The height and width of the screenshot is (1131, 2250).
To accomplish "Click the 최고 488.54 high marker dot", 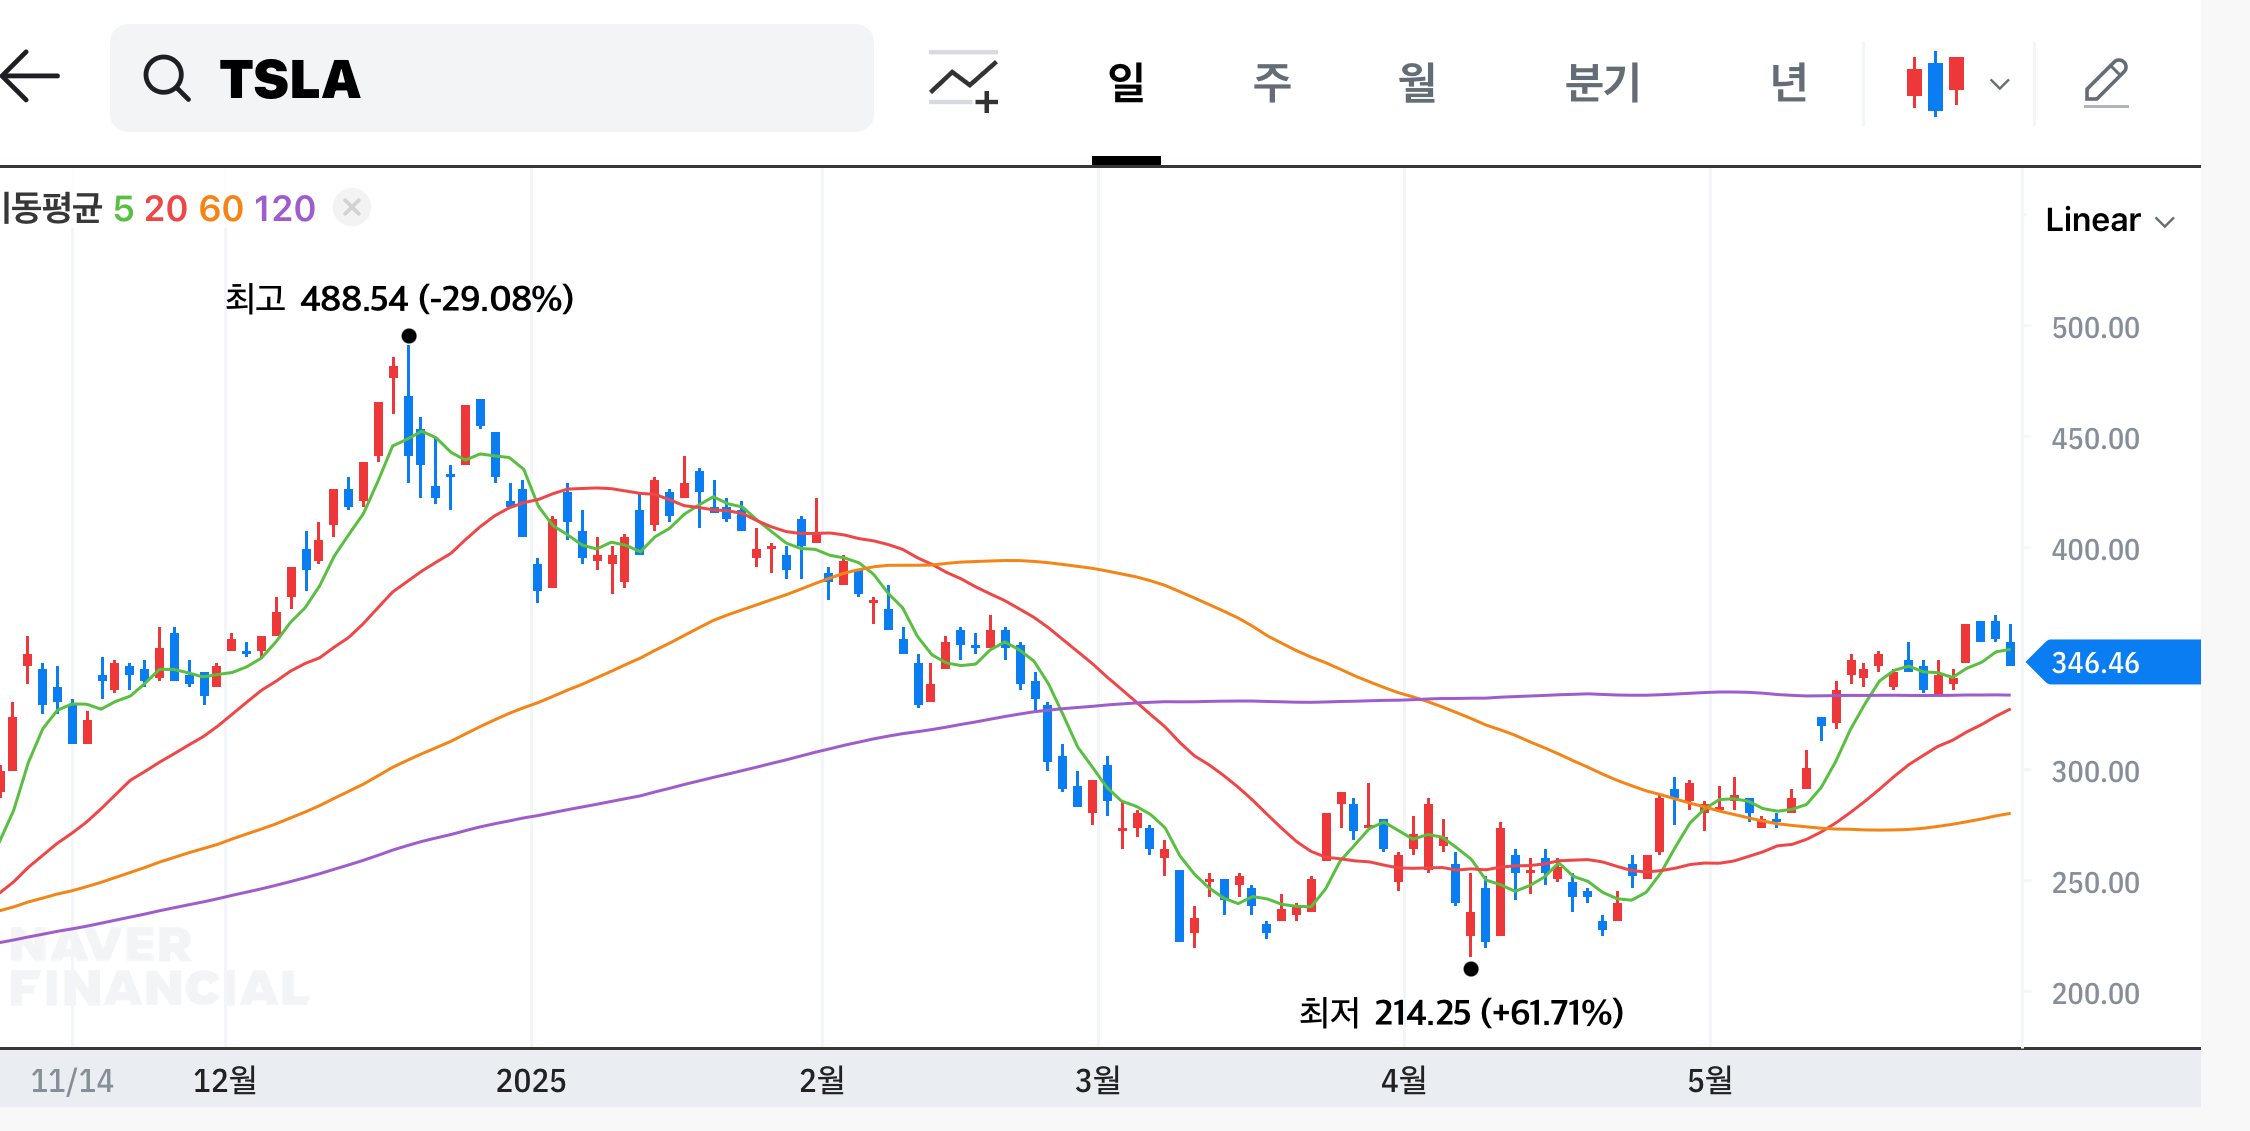I will point(409,336).
